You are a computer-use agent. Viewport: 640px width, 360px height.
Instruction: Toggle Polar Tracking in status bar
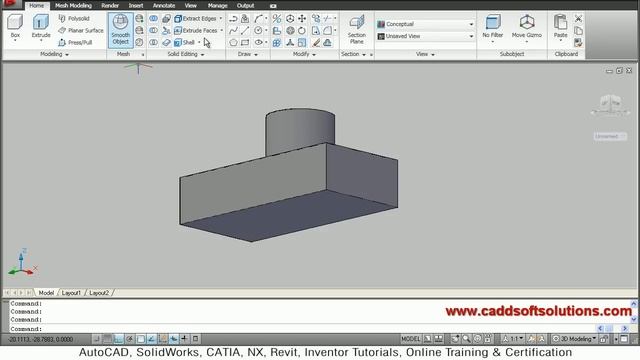(129, 339)
